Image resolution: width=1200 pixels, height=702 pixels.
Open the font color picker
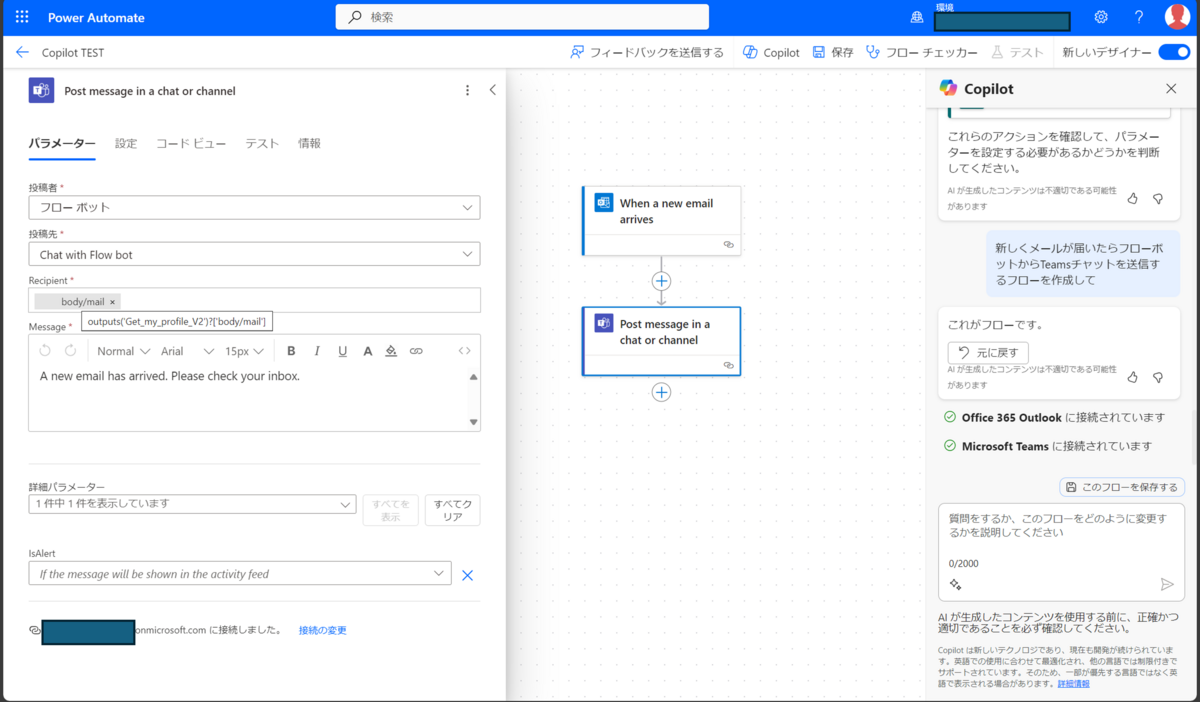pos(367,351)
